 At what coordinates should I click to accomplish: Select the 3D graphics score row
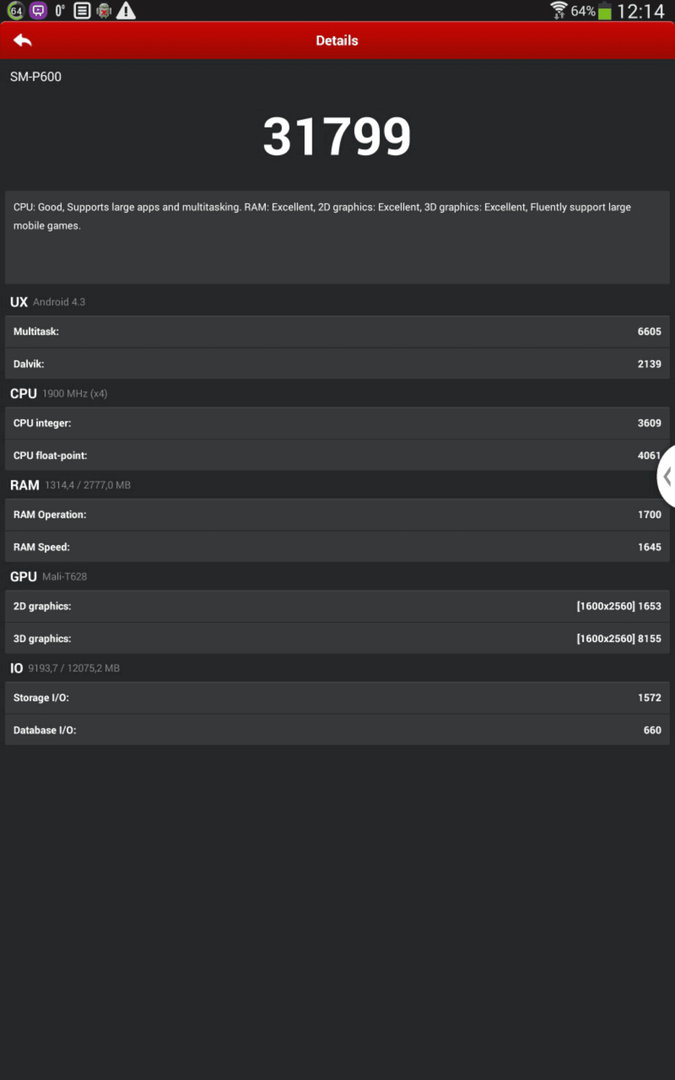click(337, 638)
